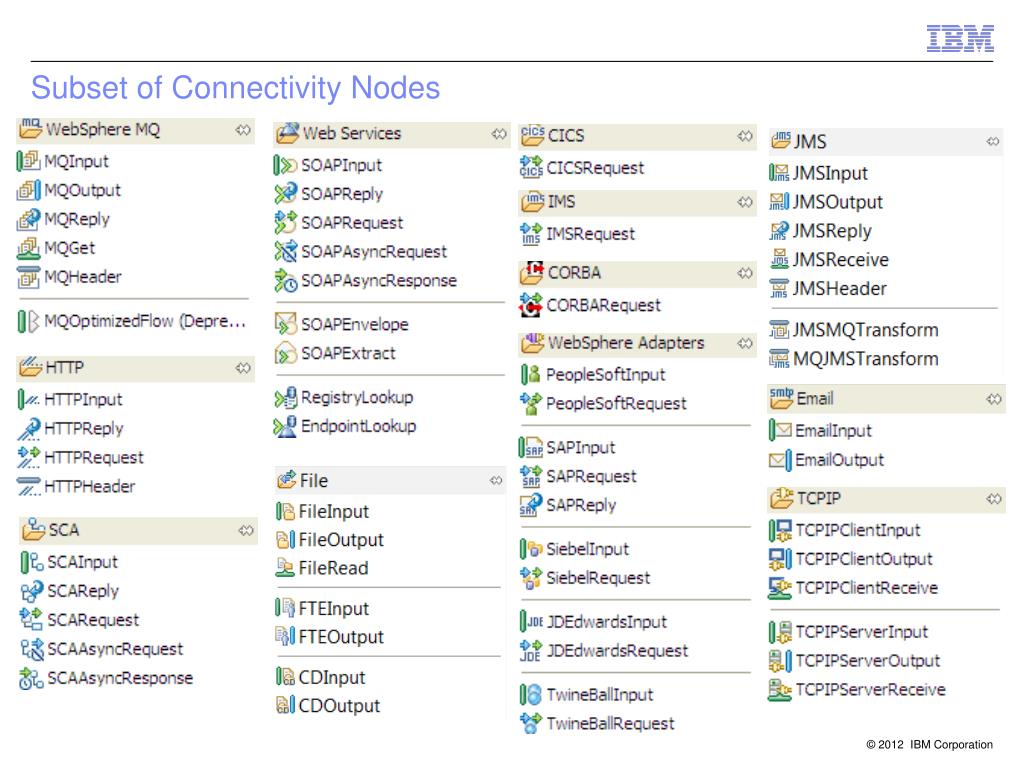The width and height of the screenshot is (1024, 768).
Task: Pick the SCAAsyncResponse node icon
Action: 31,678
